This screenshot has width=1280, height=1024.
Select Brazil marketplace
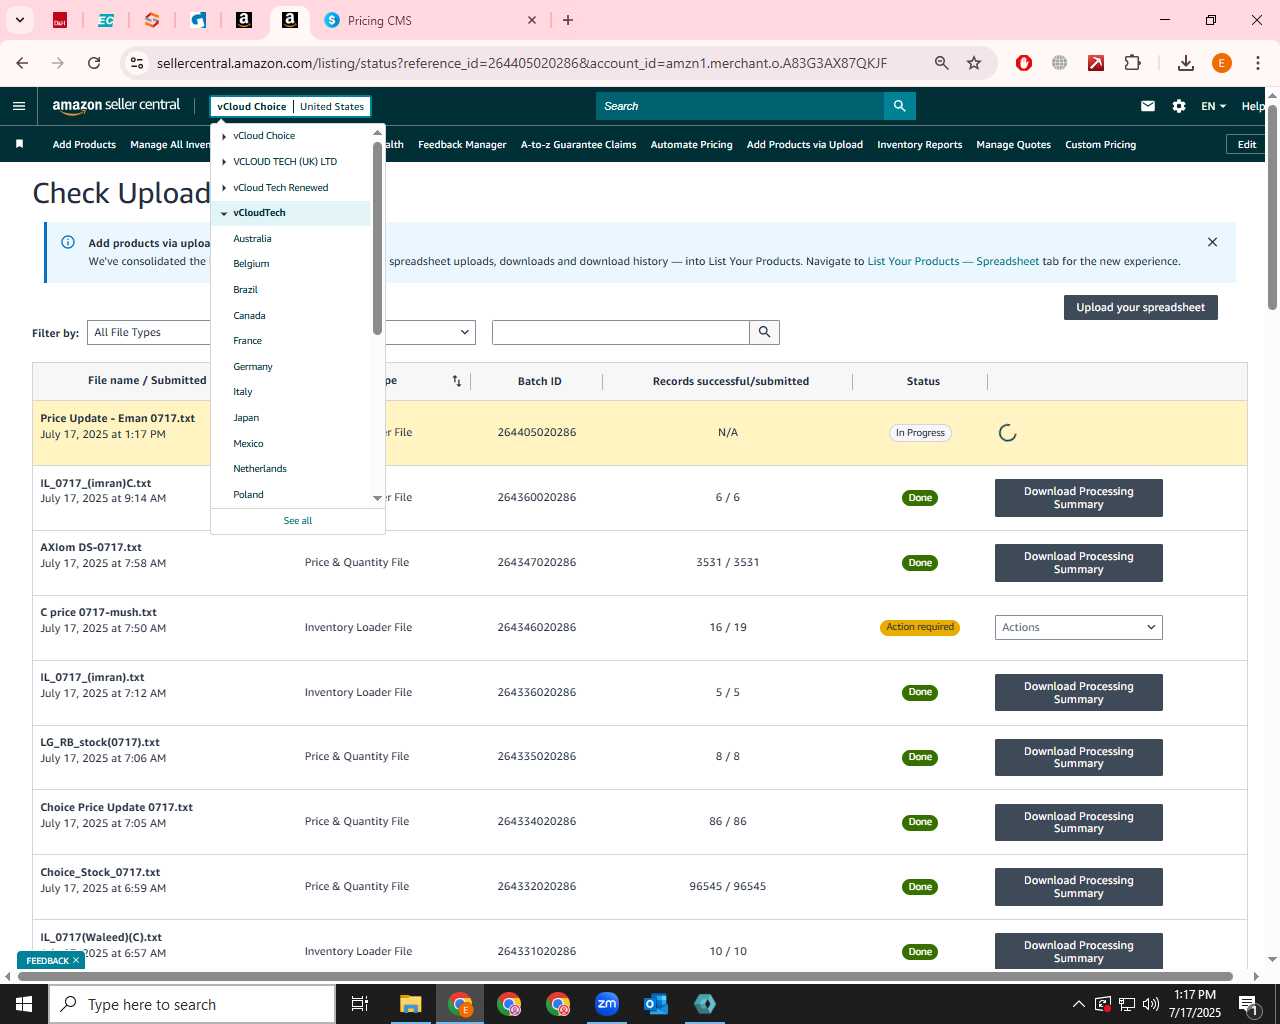pyautogui.click(x=245, y=290)
